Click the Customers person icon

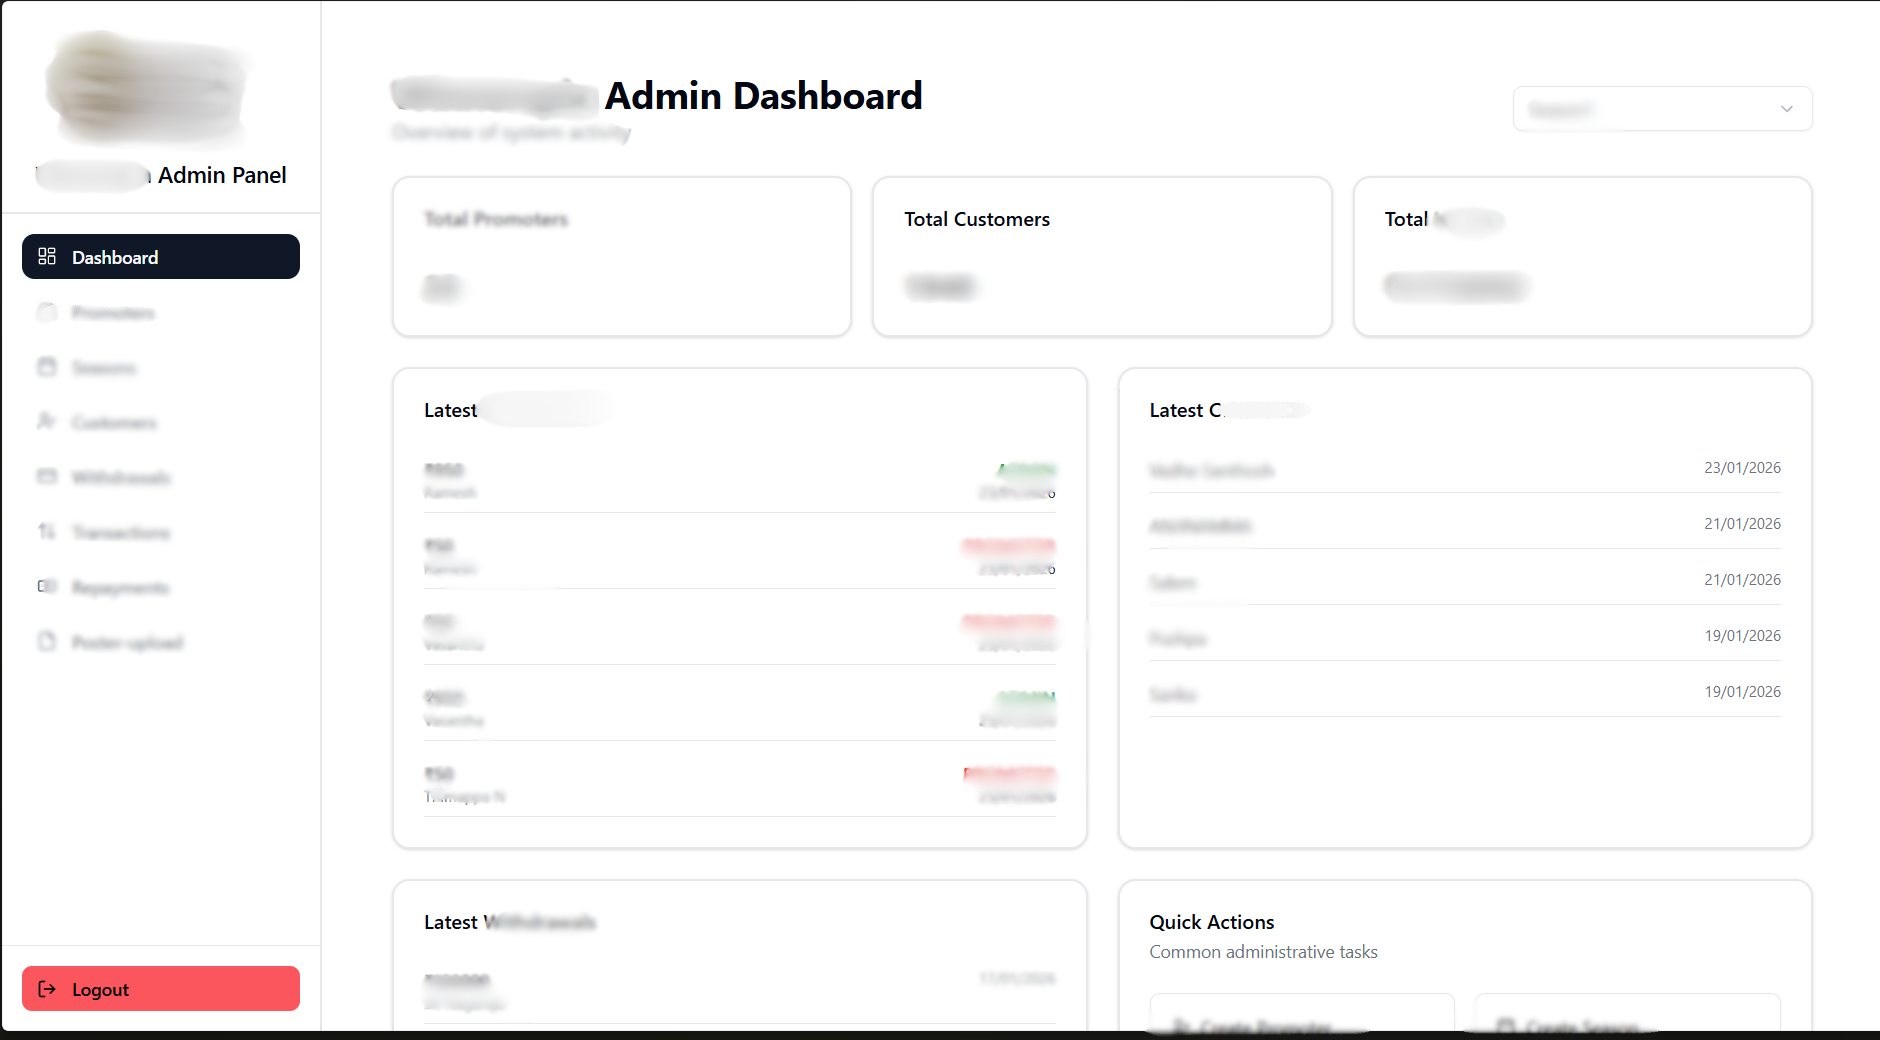[47, 422]
